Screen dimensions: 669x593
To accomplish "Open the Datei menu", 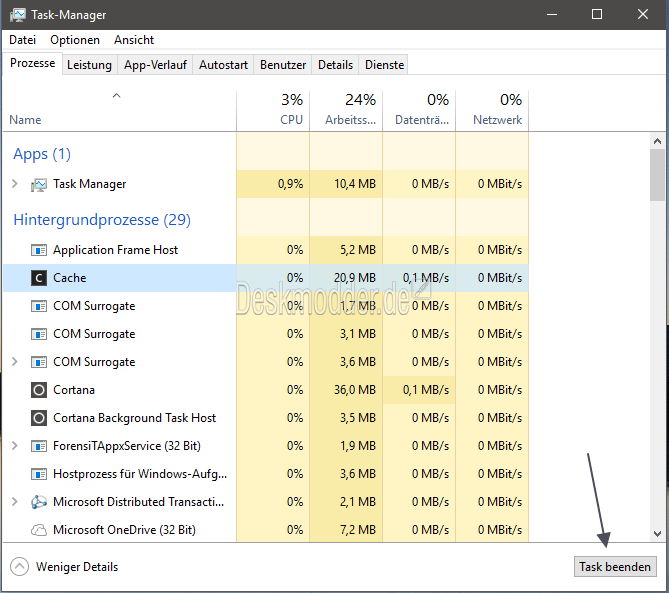I will 23,40.
